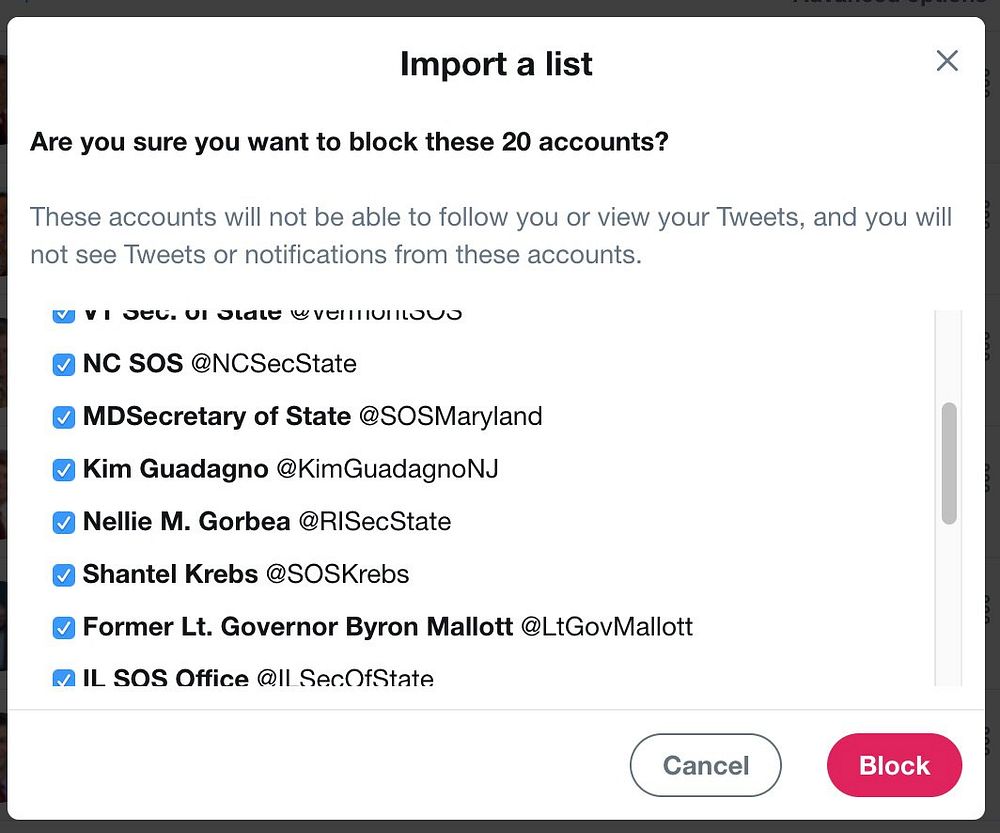Click the accounts list scrollbar thumb

coord(949,463)
